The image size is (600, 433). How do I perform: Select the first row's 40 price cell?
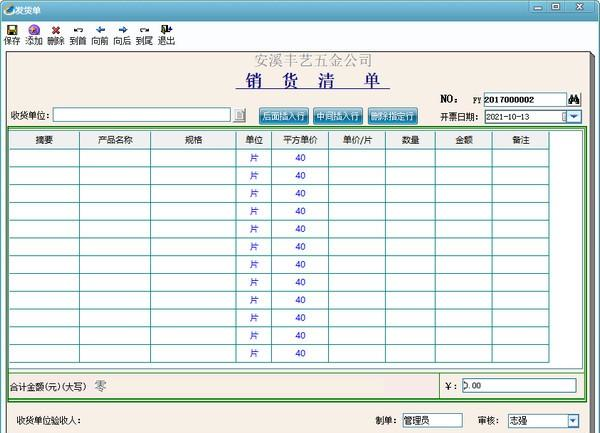(300, 158)
